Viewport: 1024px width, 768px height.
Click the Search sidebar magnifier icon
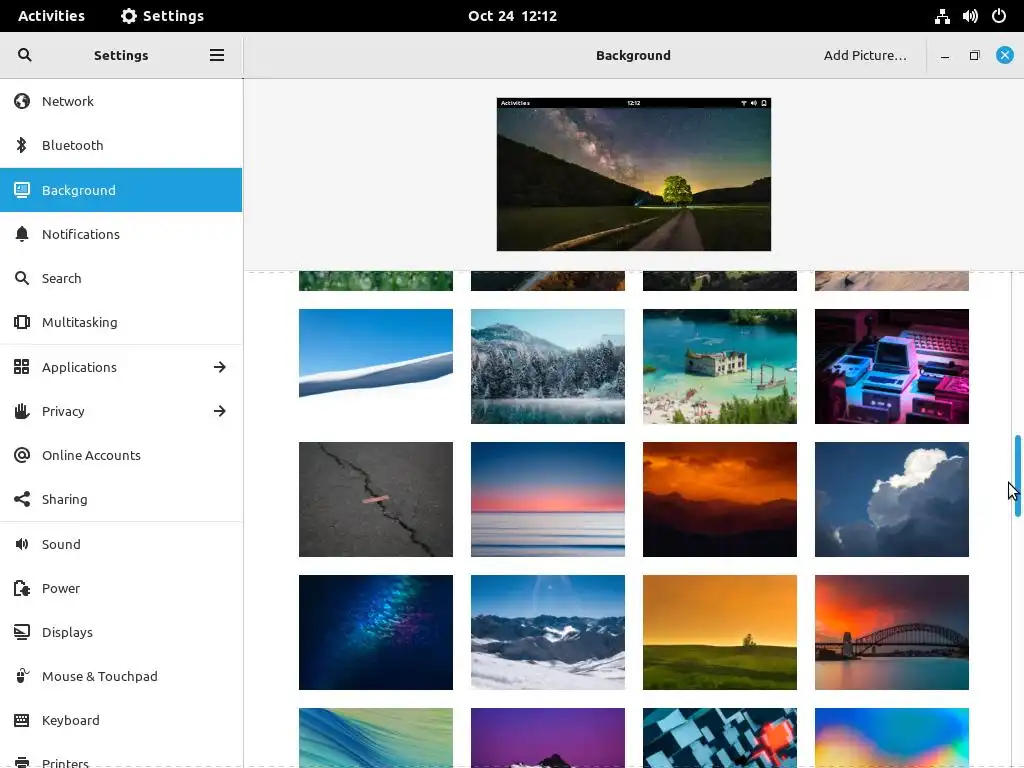22,278
